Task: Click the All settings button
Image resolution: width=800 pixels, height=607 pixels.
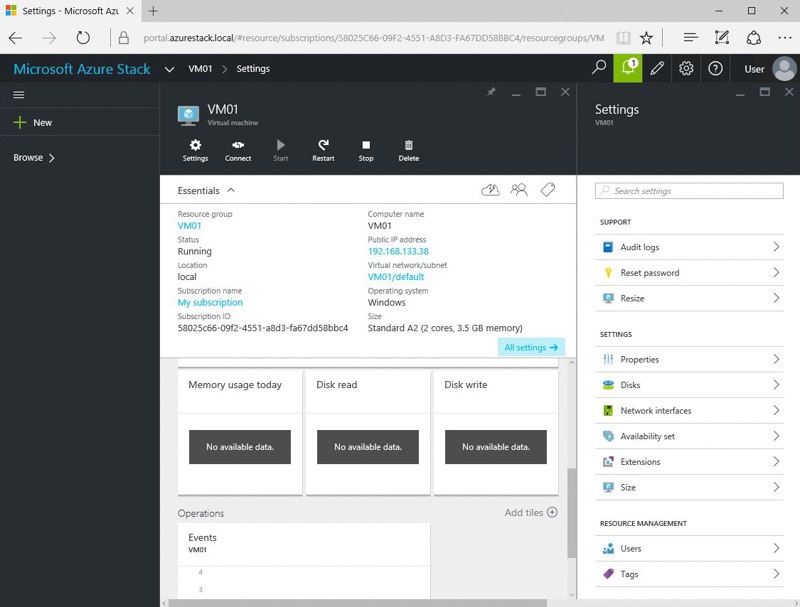Action: (530, 347)
